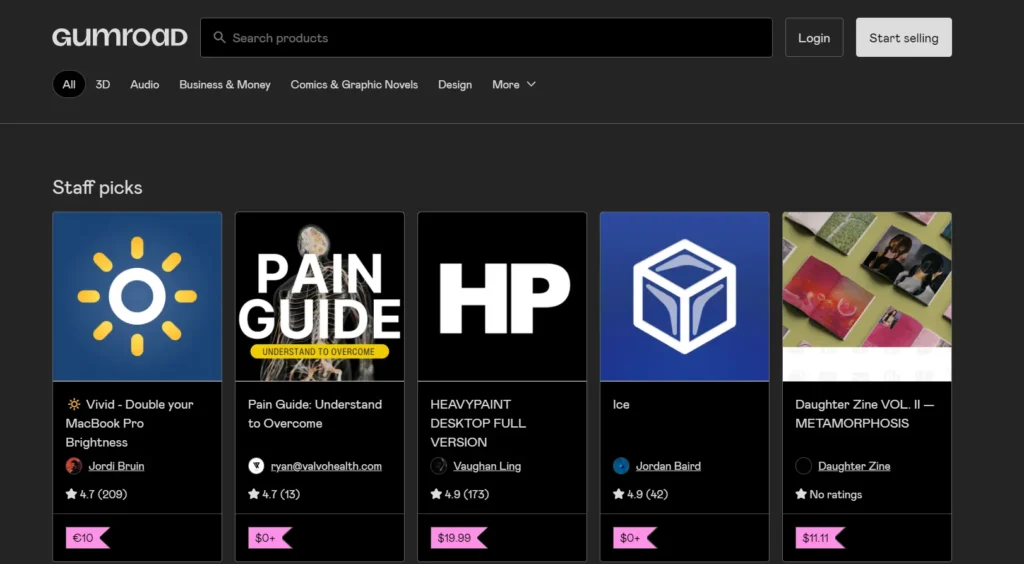The width and height of the screenshot is (1024, 564).
Task: Click the "4.9 (173)" rating text
Action: coord(467,494)
